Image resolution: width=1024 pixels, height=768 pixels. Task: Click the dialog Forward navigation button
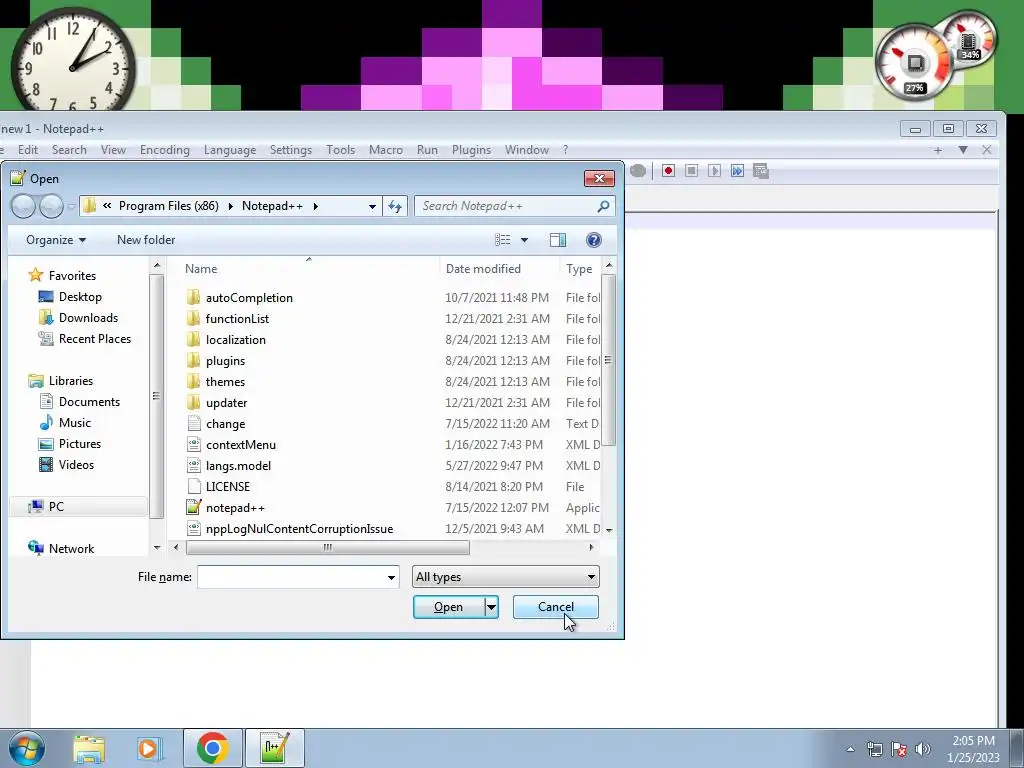[x=52, y=206]
